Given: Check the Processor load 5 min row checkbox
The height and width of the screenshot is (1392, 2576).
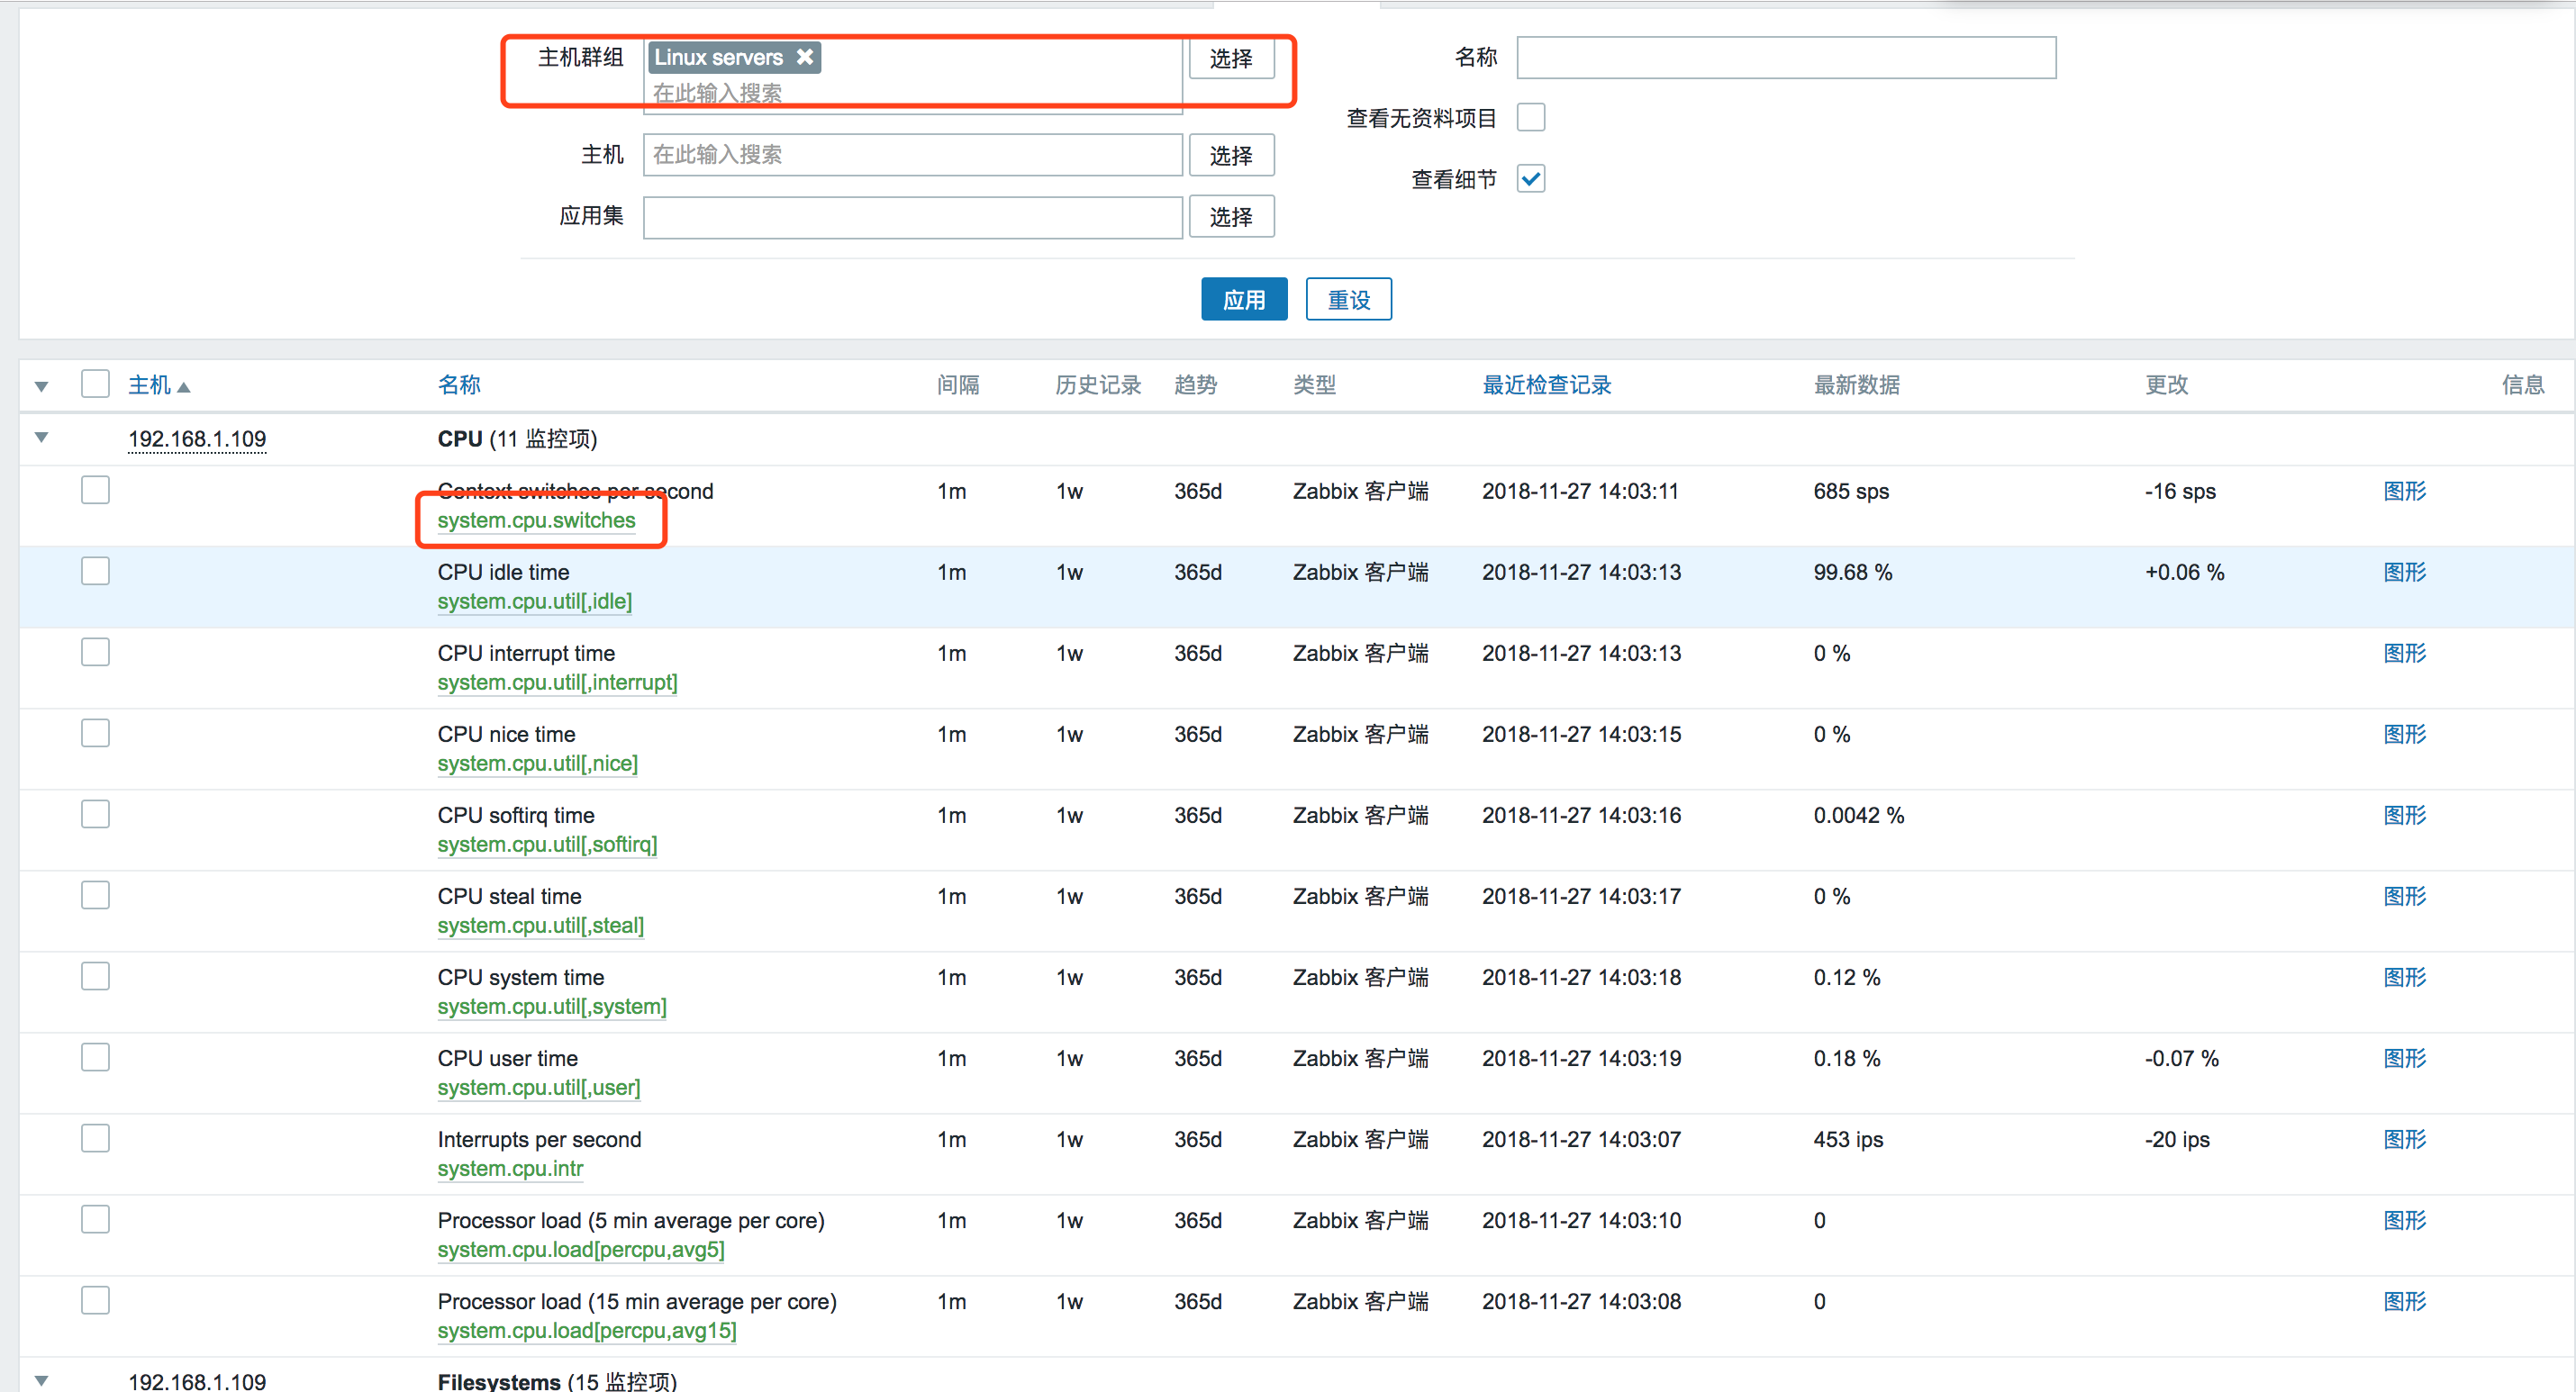Looking at the screenshot, I should (x=95, y=1219).
